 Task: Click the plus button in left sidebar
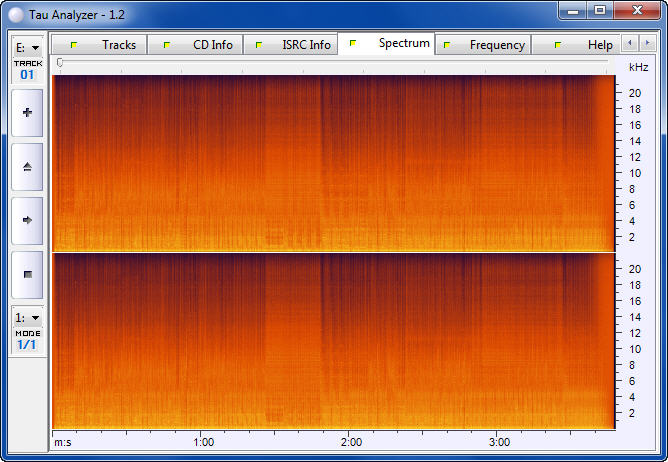27,113
